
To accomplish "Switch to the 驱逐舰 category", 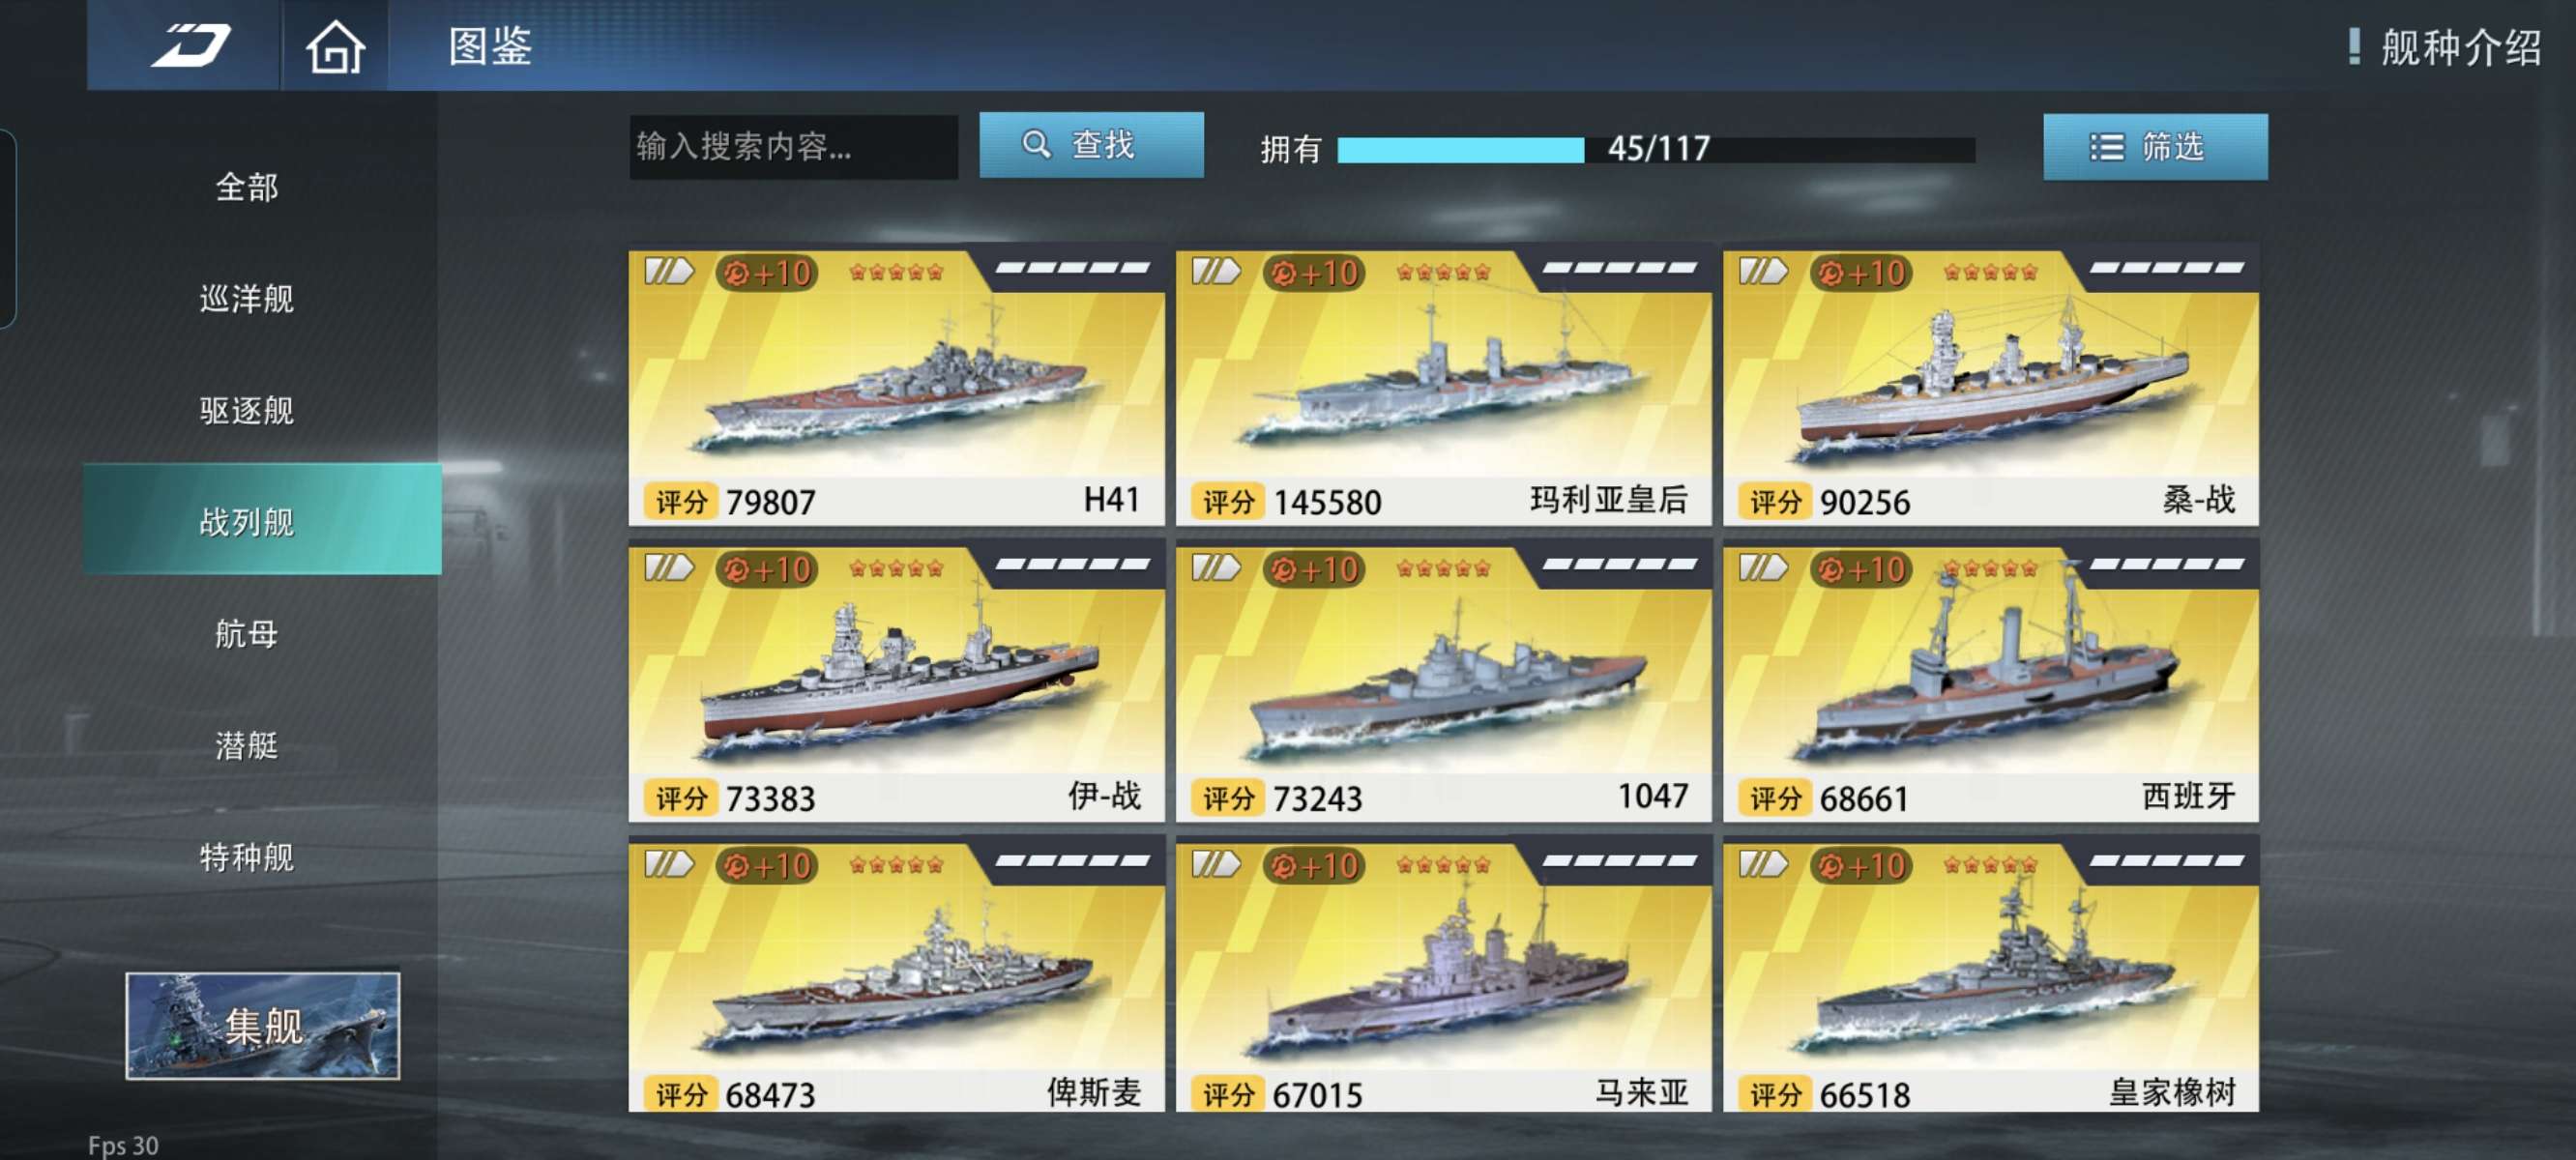I will pos(246,411).
